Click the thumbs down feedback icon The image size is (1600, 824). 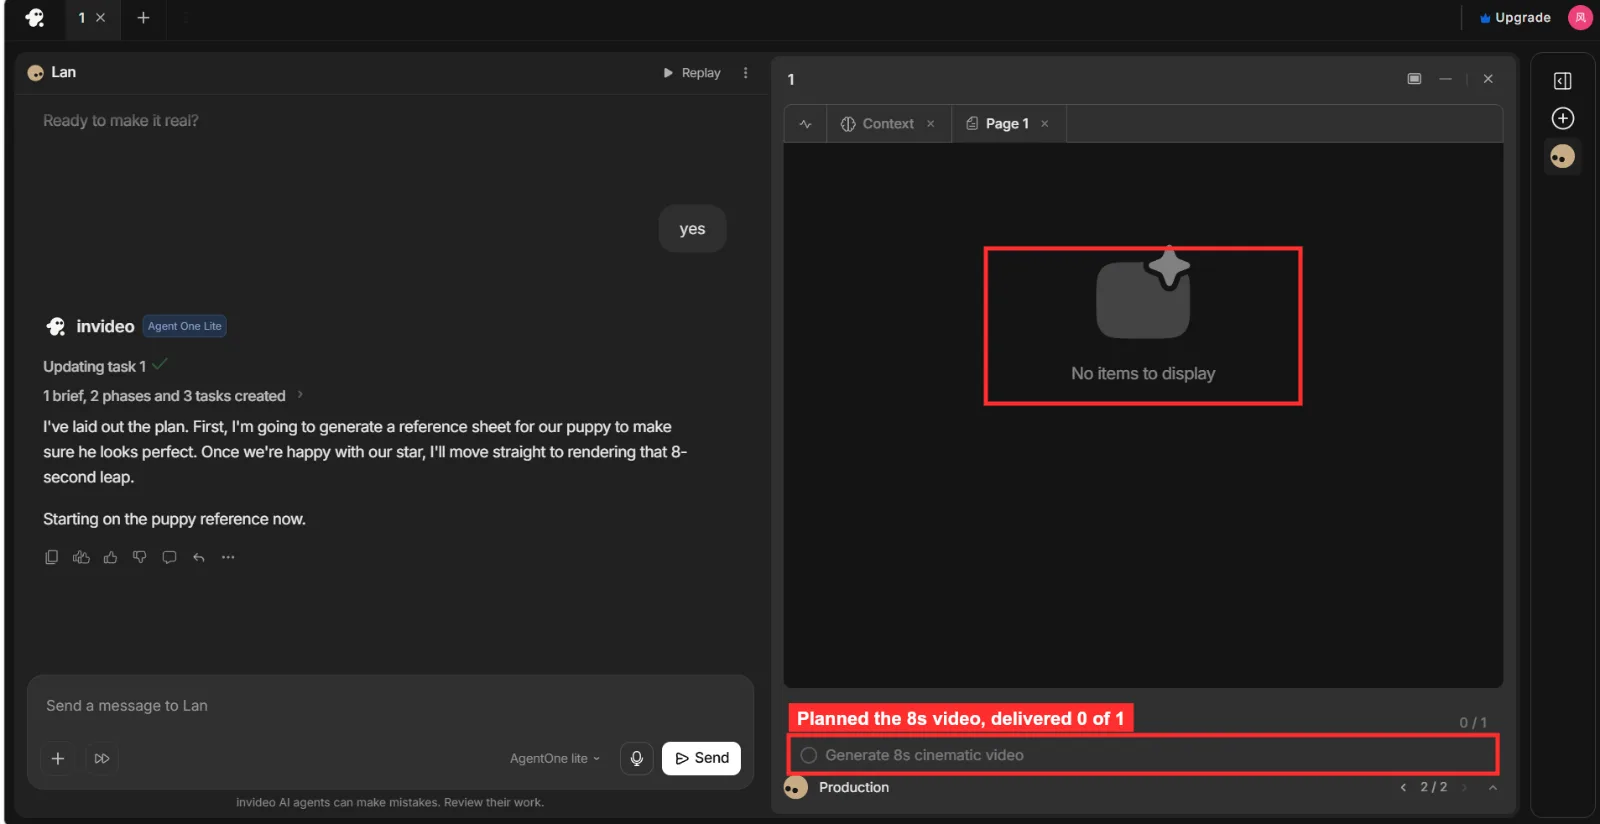(140, 557)
